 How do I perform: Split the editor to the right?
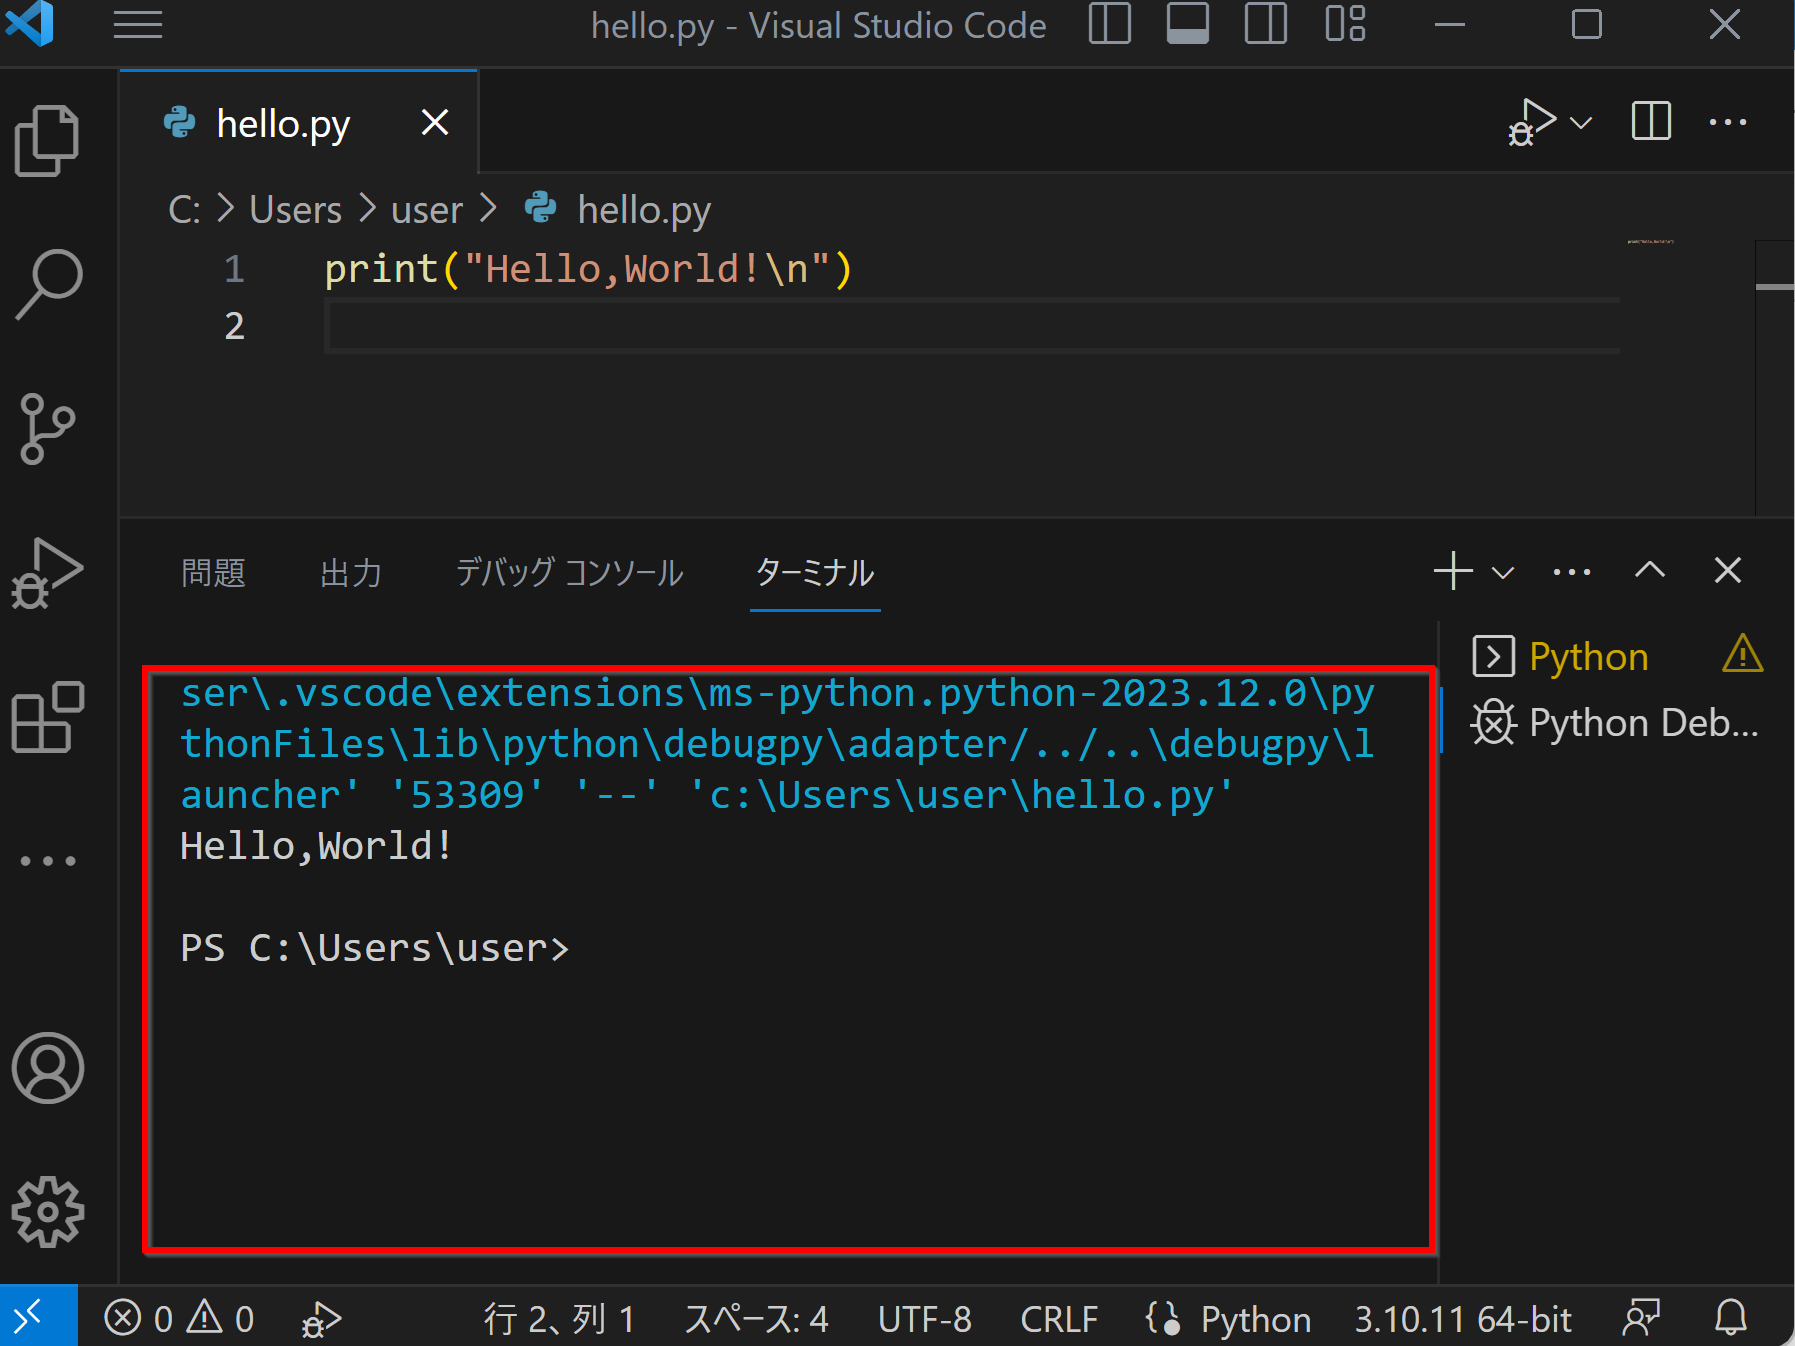pyautogui.click(x=1651, y=122)
